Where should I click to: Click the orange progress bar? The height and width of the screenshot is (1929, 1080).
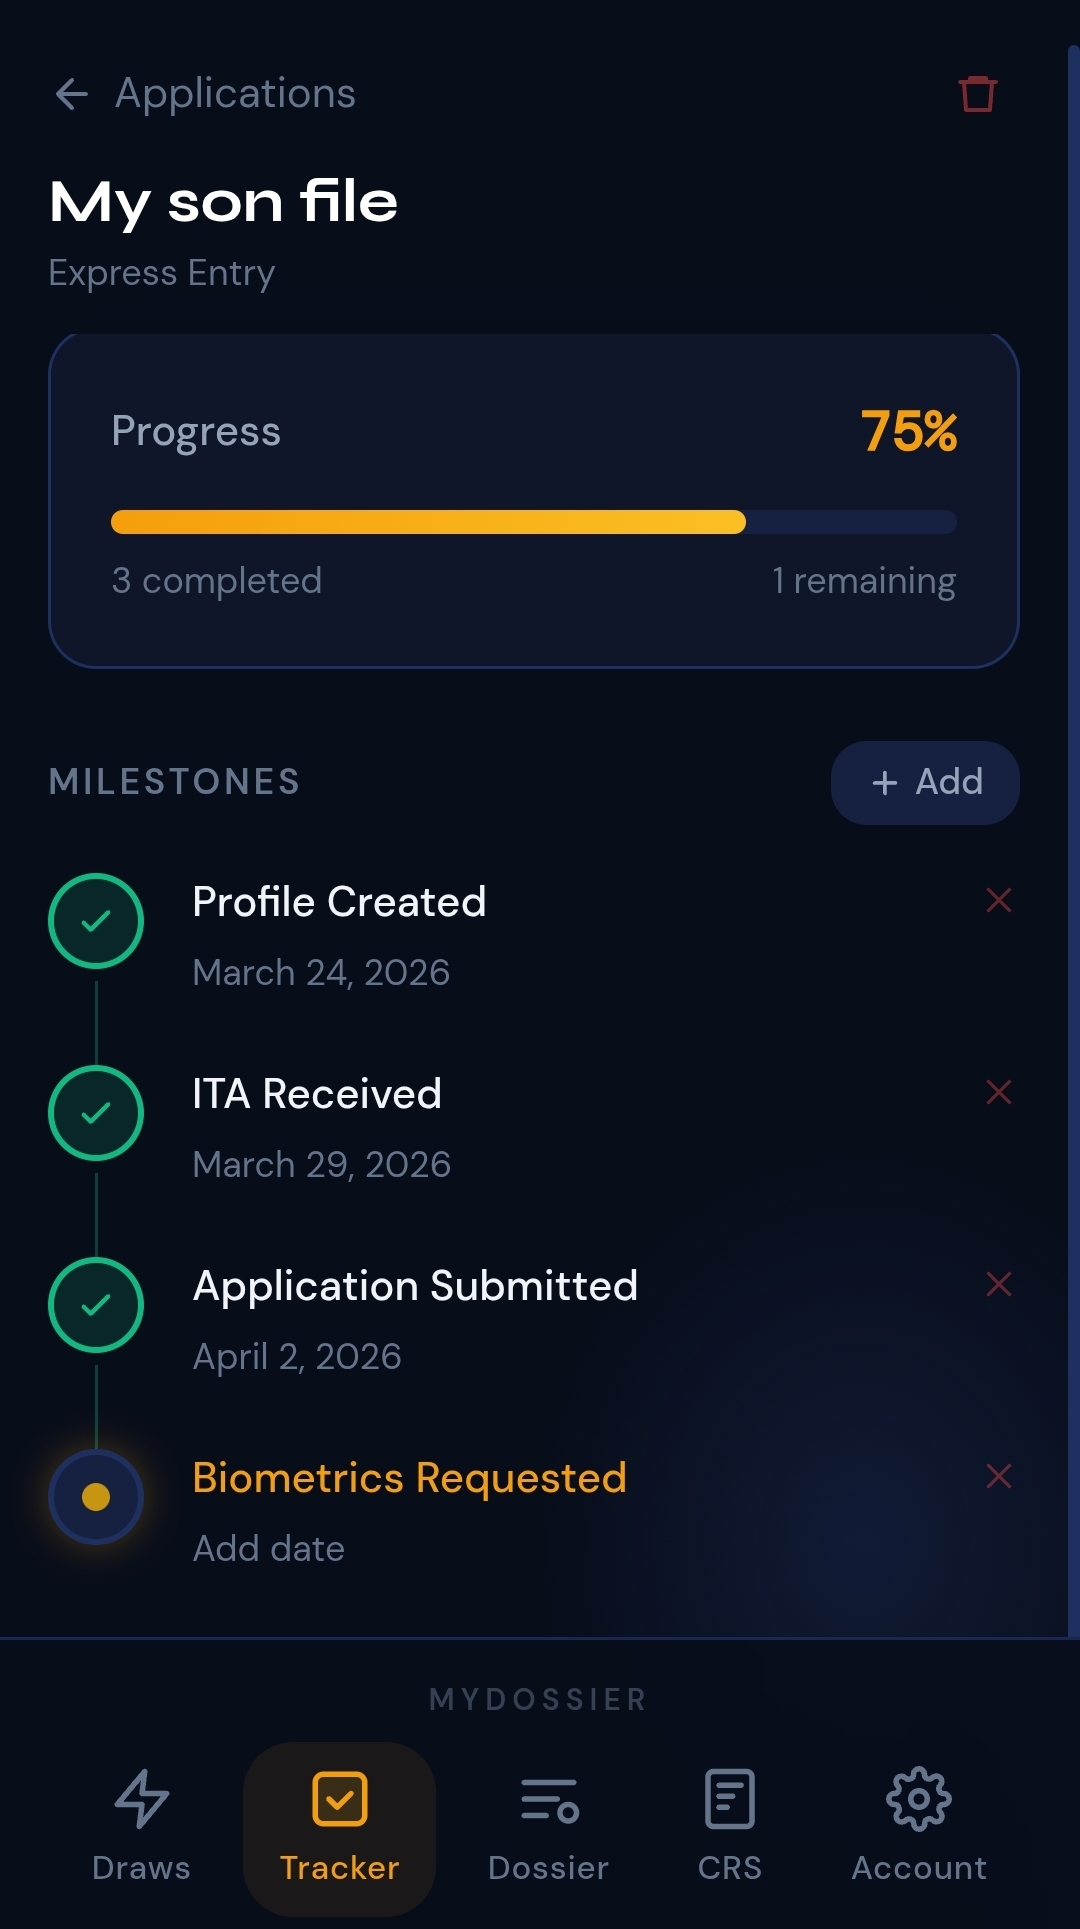click(428, 522)
